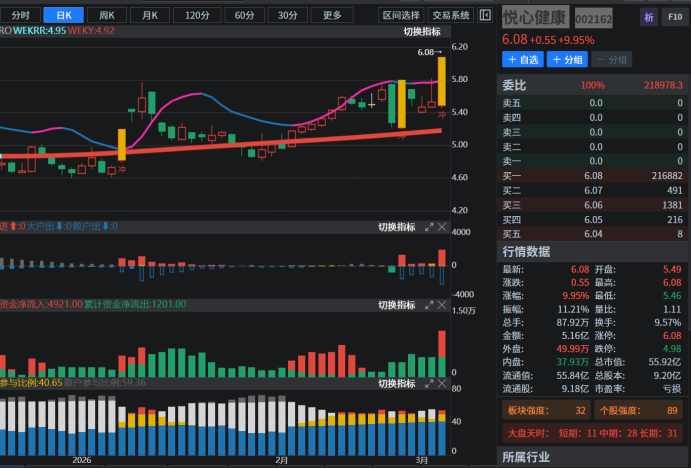The height and width of the screenshot is (469, 691).
Task: Open the 更多 periods dropdown
Action: (332, 15)
